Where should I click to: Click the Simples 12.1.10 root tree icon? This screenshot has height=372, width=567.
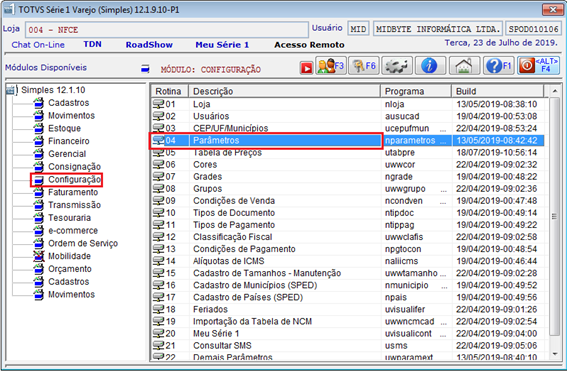click(11, 90)
